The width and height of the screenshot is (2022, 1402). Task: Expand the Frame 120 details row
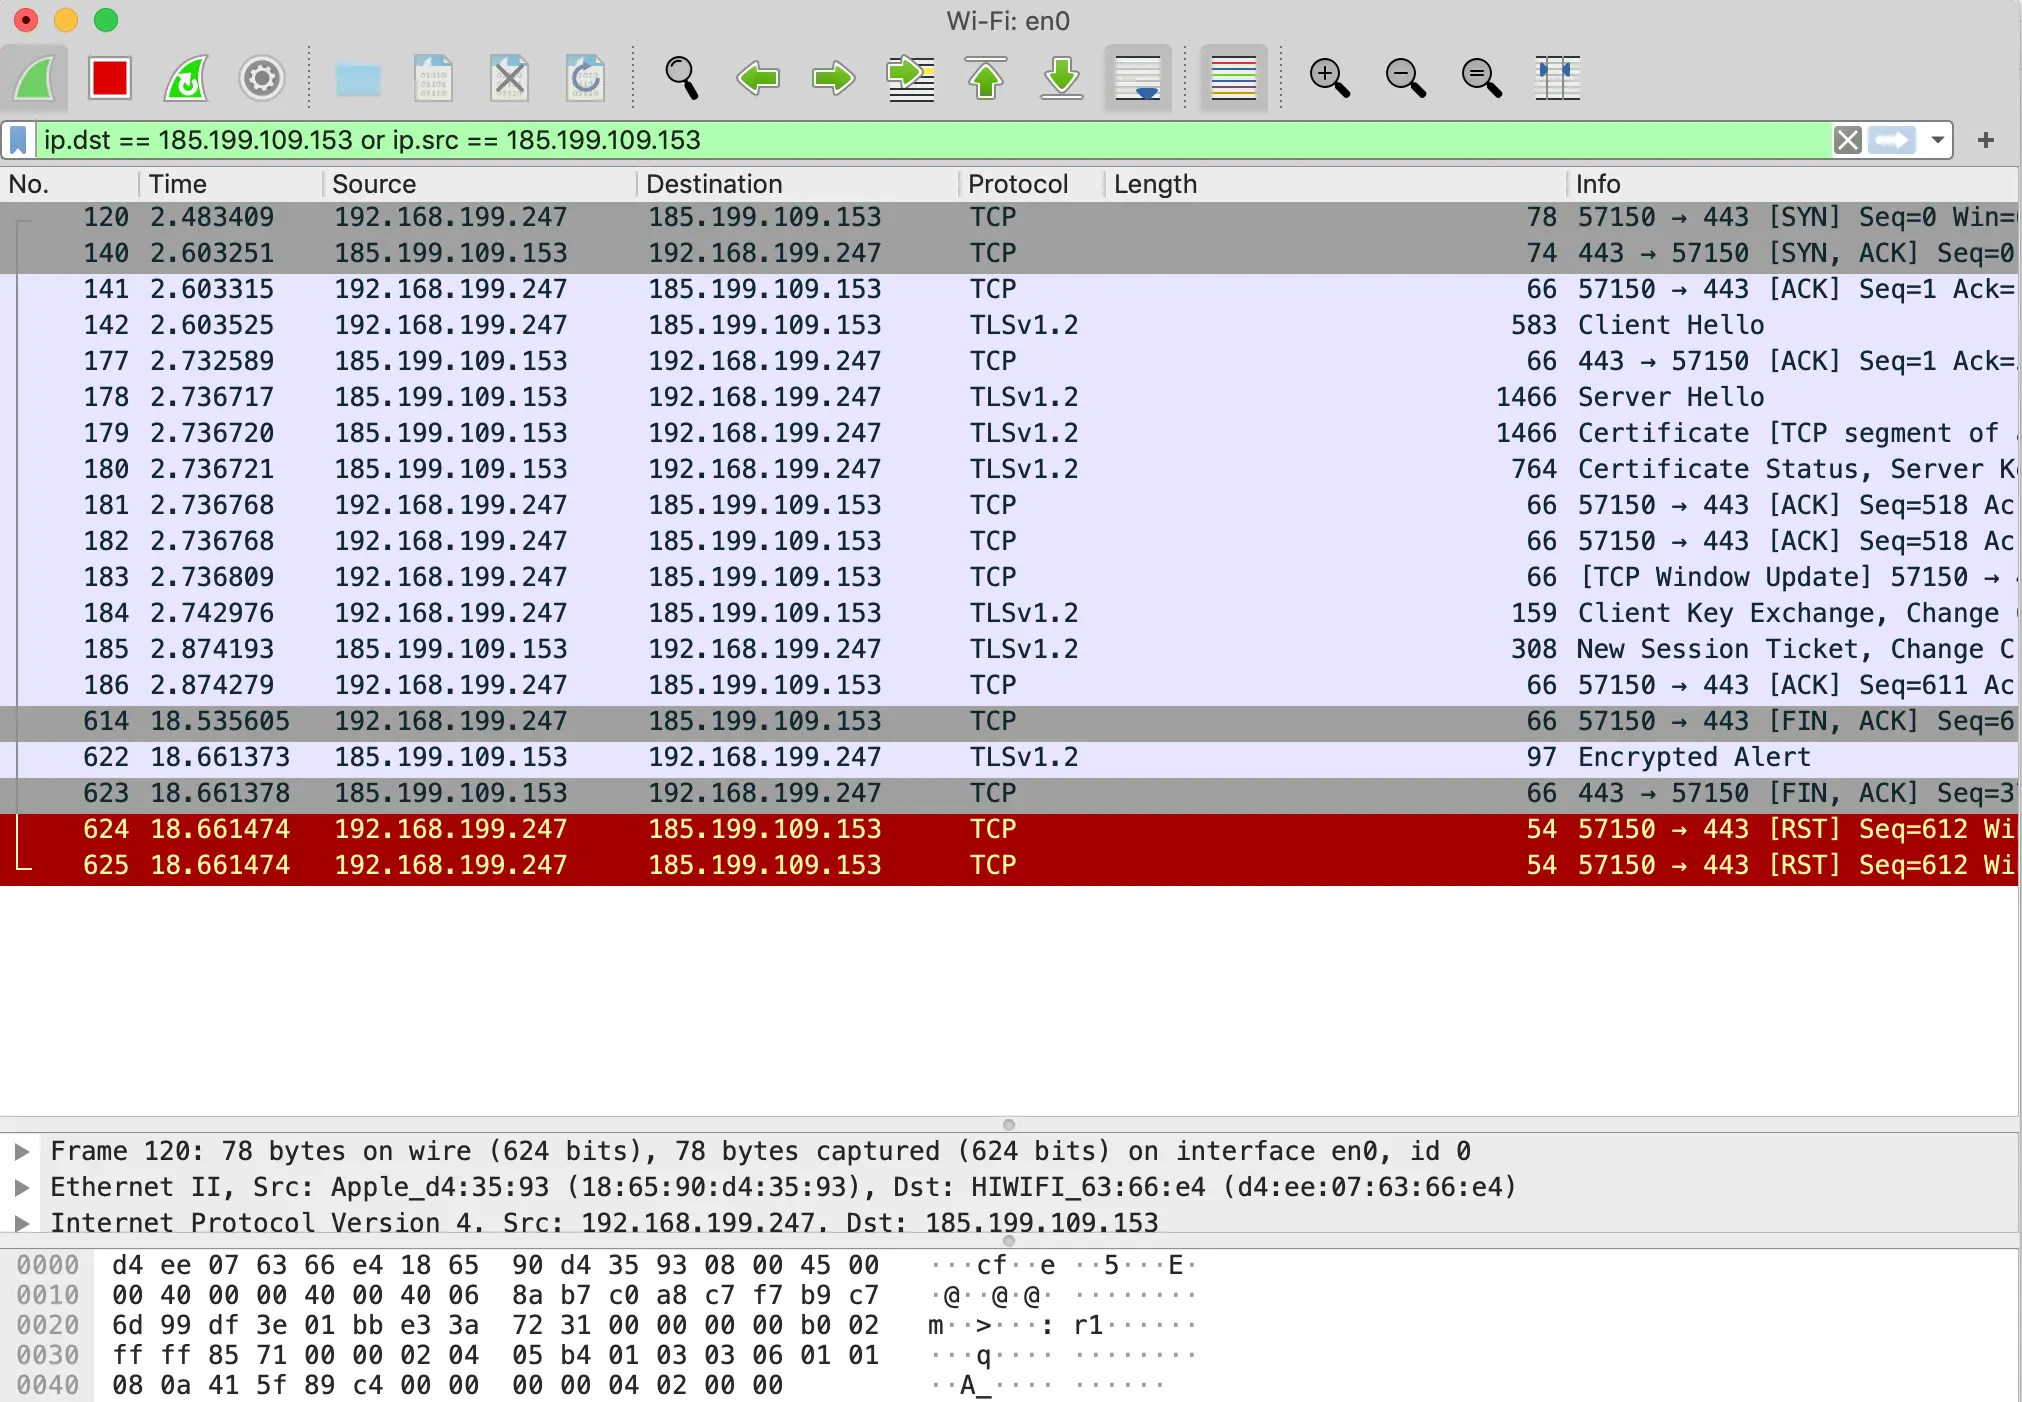tap(21, 1151)
